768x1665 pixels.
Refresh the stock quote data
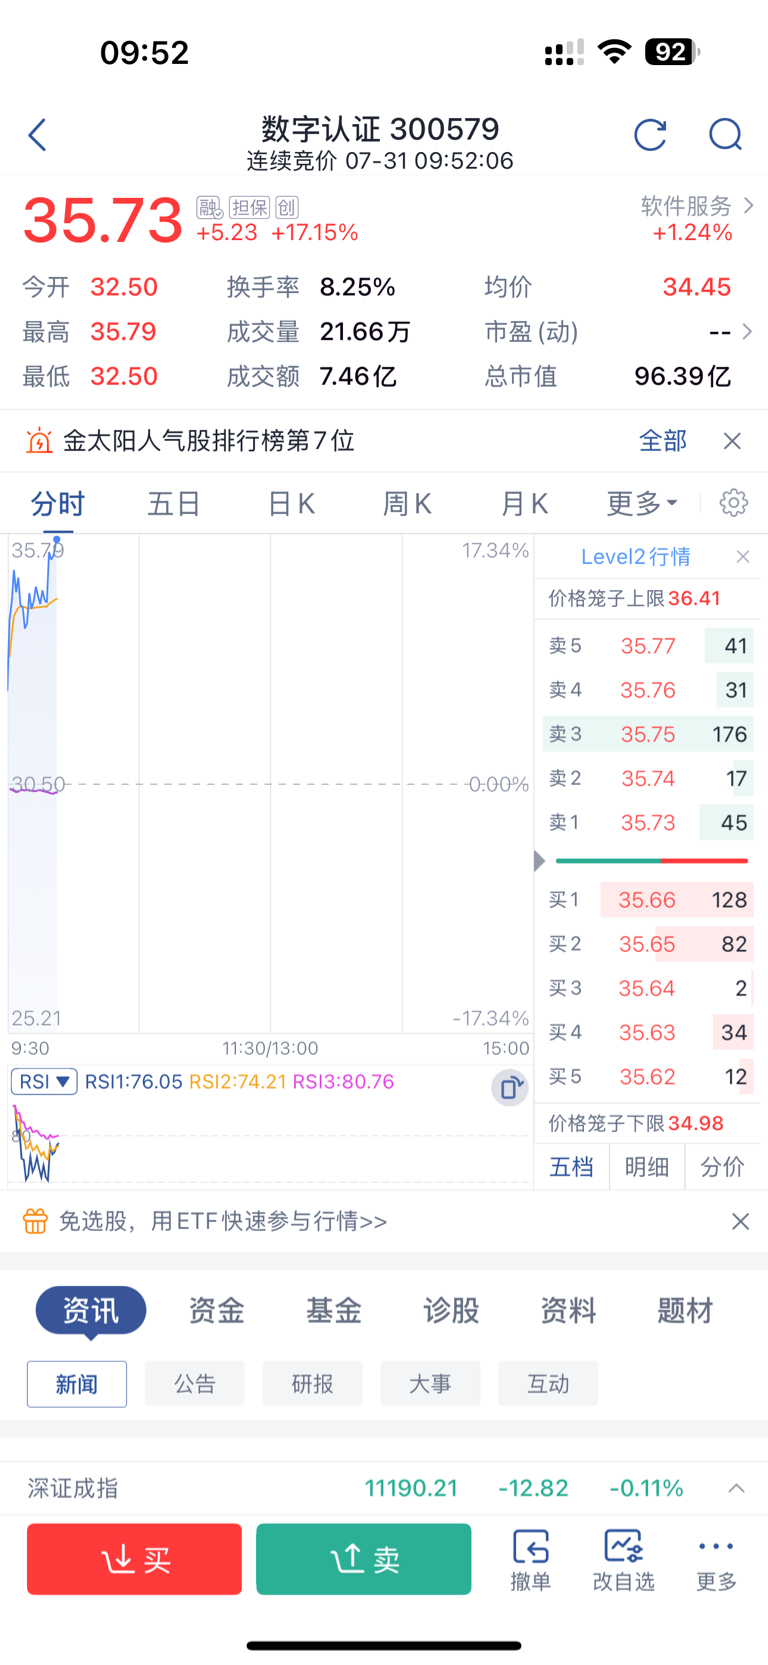650,134
